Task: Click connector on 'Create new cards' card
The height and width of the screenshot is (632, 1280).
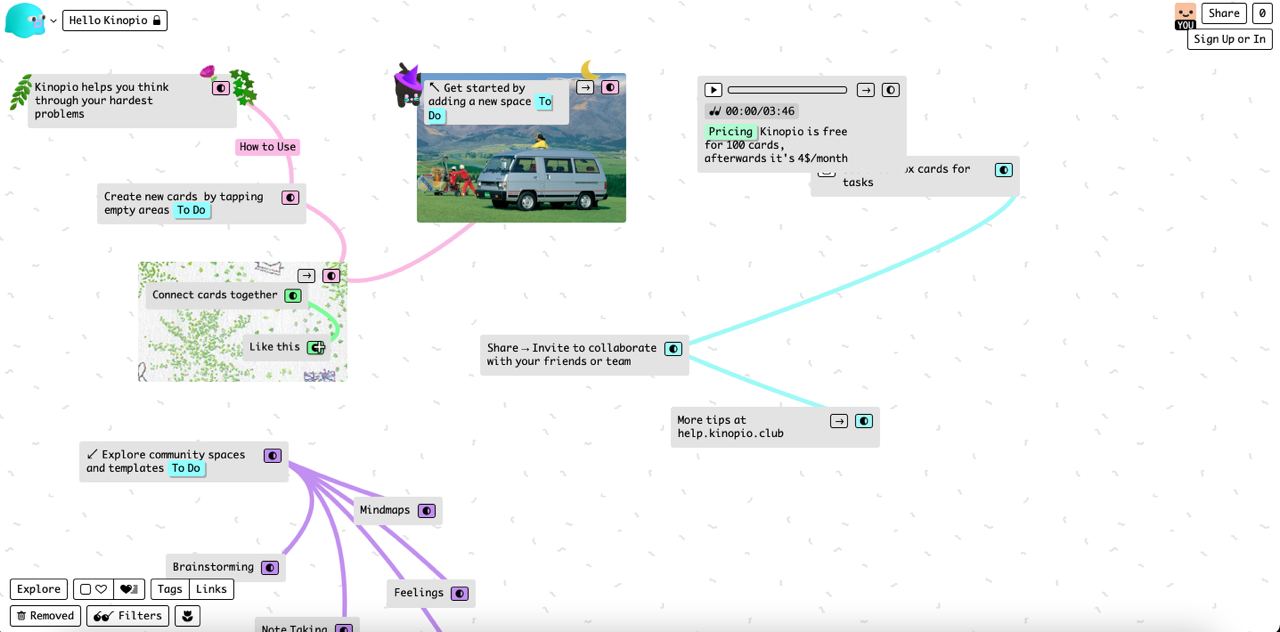Action: tap(290, 198)
